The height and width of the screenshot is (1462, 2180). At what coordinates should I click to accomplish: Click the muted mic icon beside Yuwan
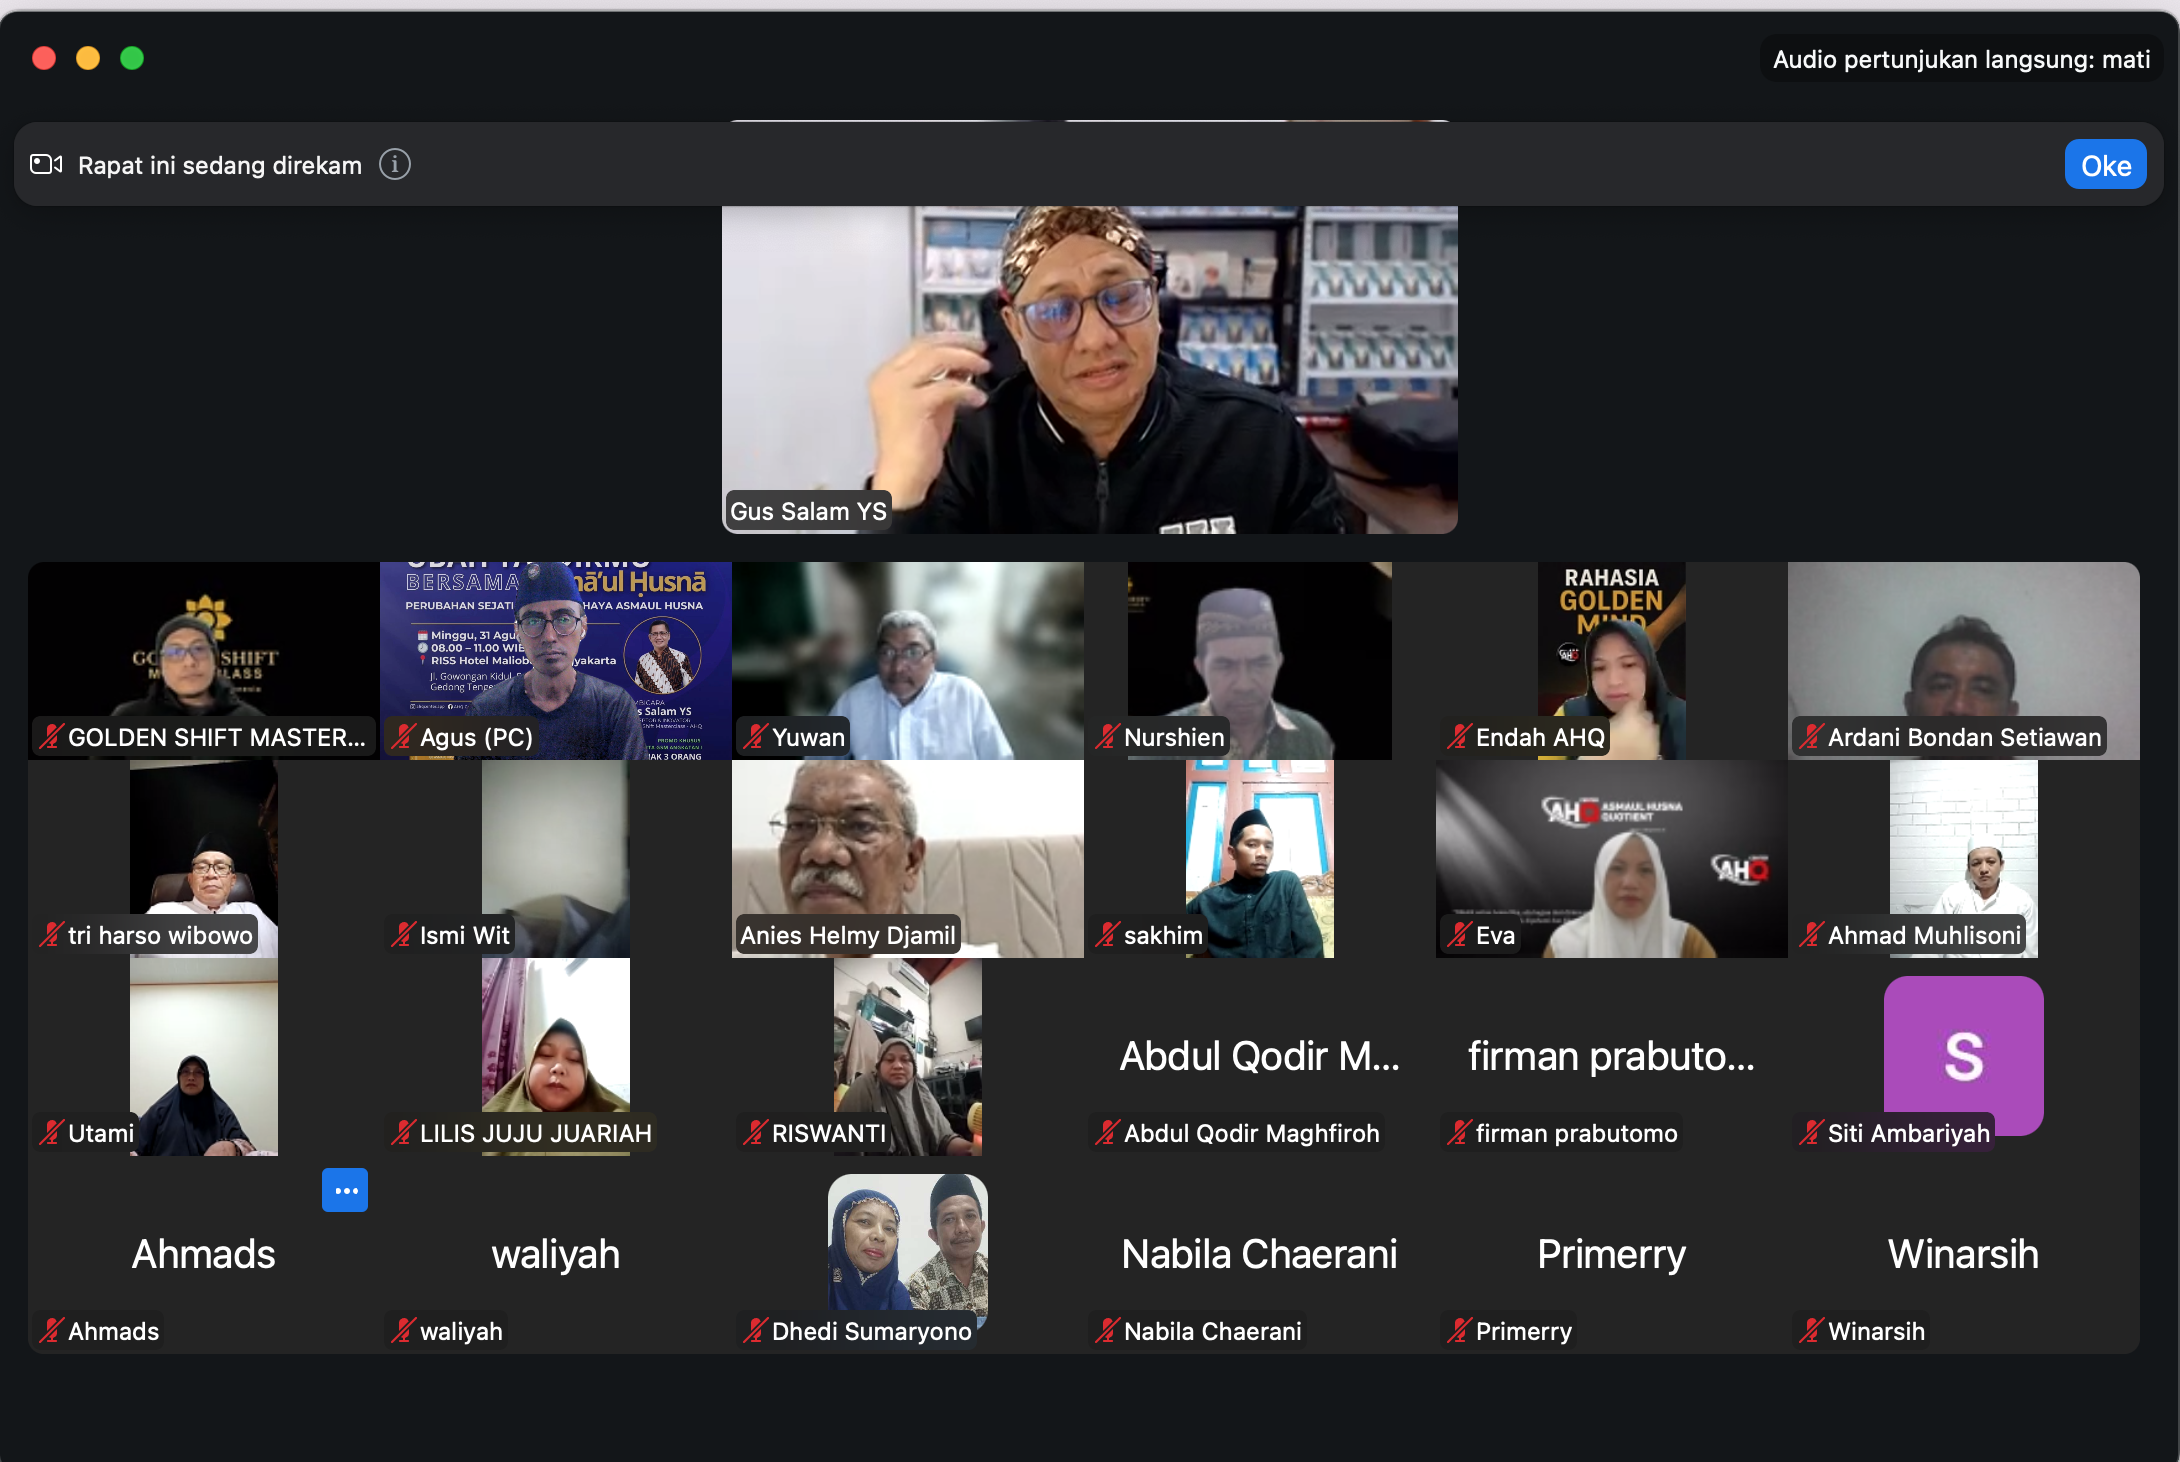(755, 737)
